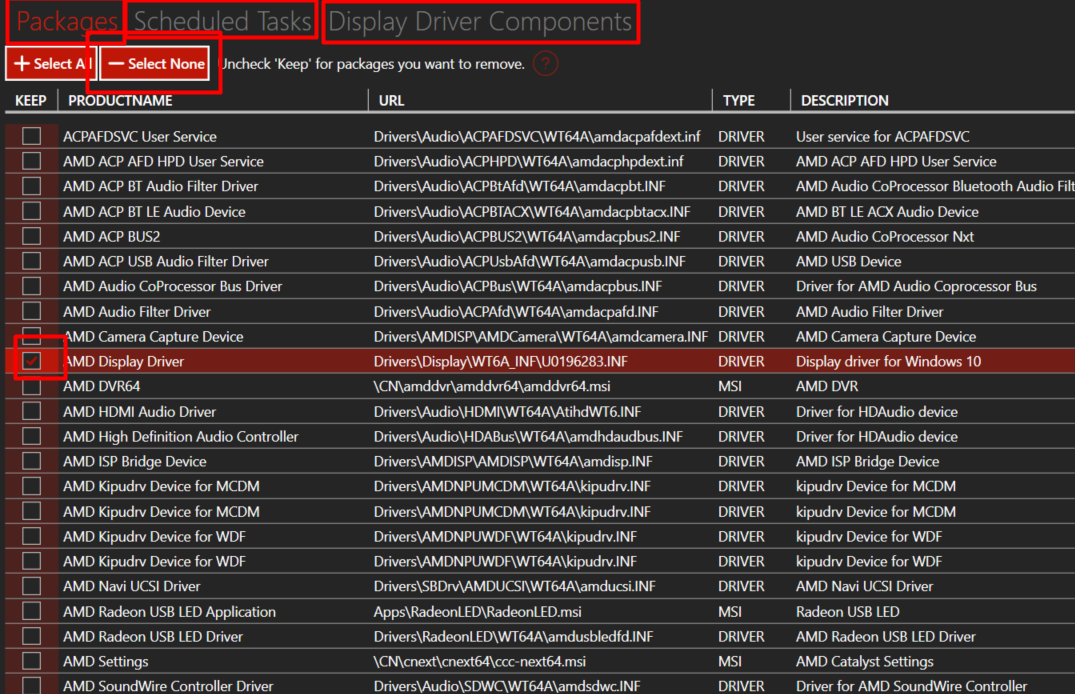The width and height of the screenshot is (1075, 694).
Task: Click the AtihdWT6.INF URL cell
Action: tap(507, 411)
